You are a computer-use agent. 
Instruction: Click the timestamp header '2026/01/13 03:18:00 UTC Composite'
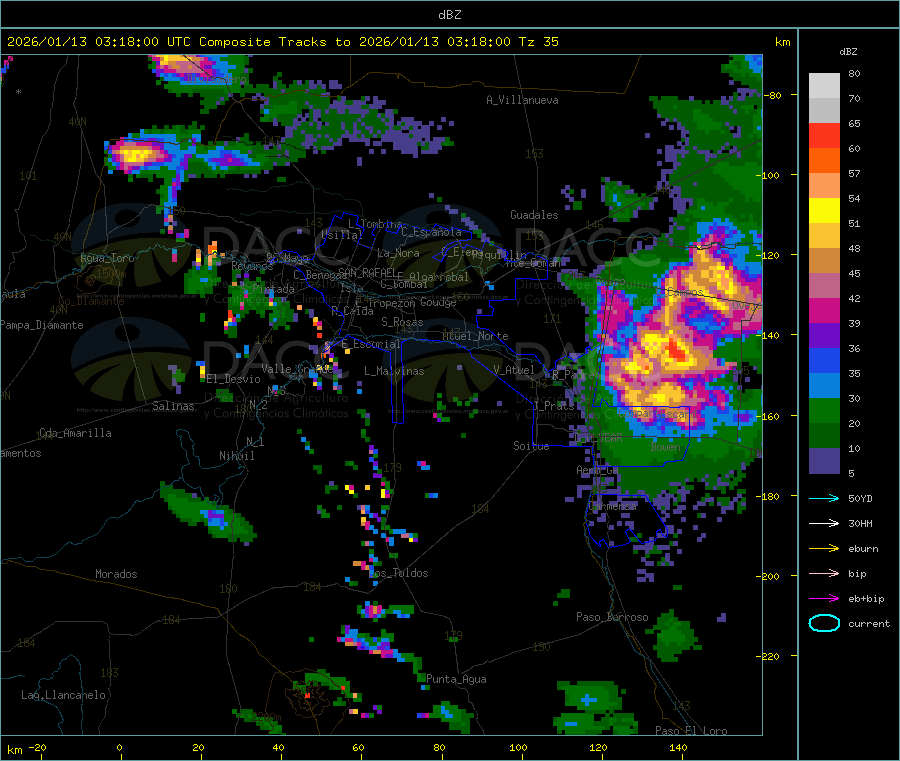(138, 42)
